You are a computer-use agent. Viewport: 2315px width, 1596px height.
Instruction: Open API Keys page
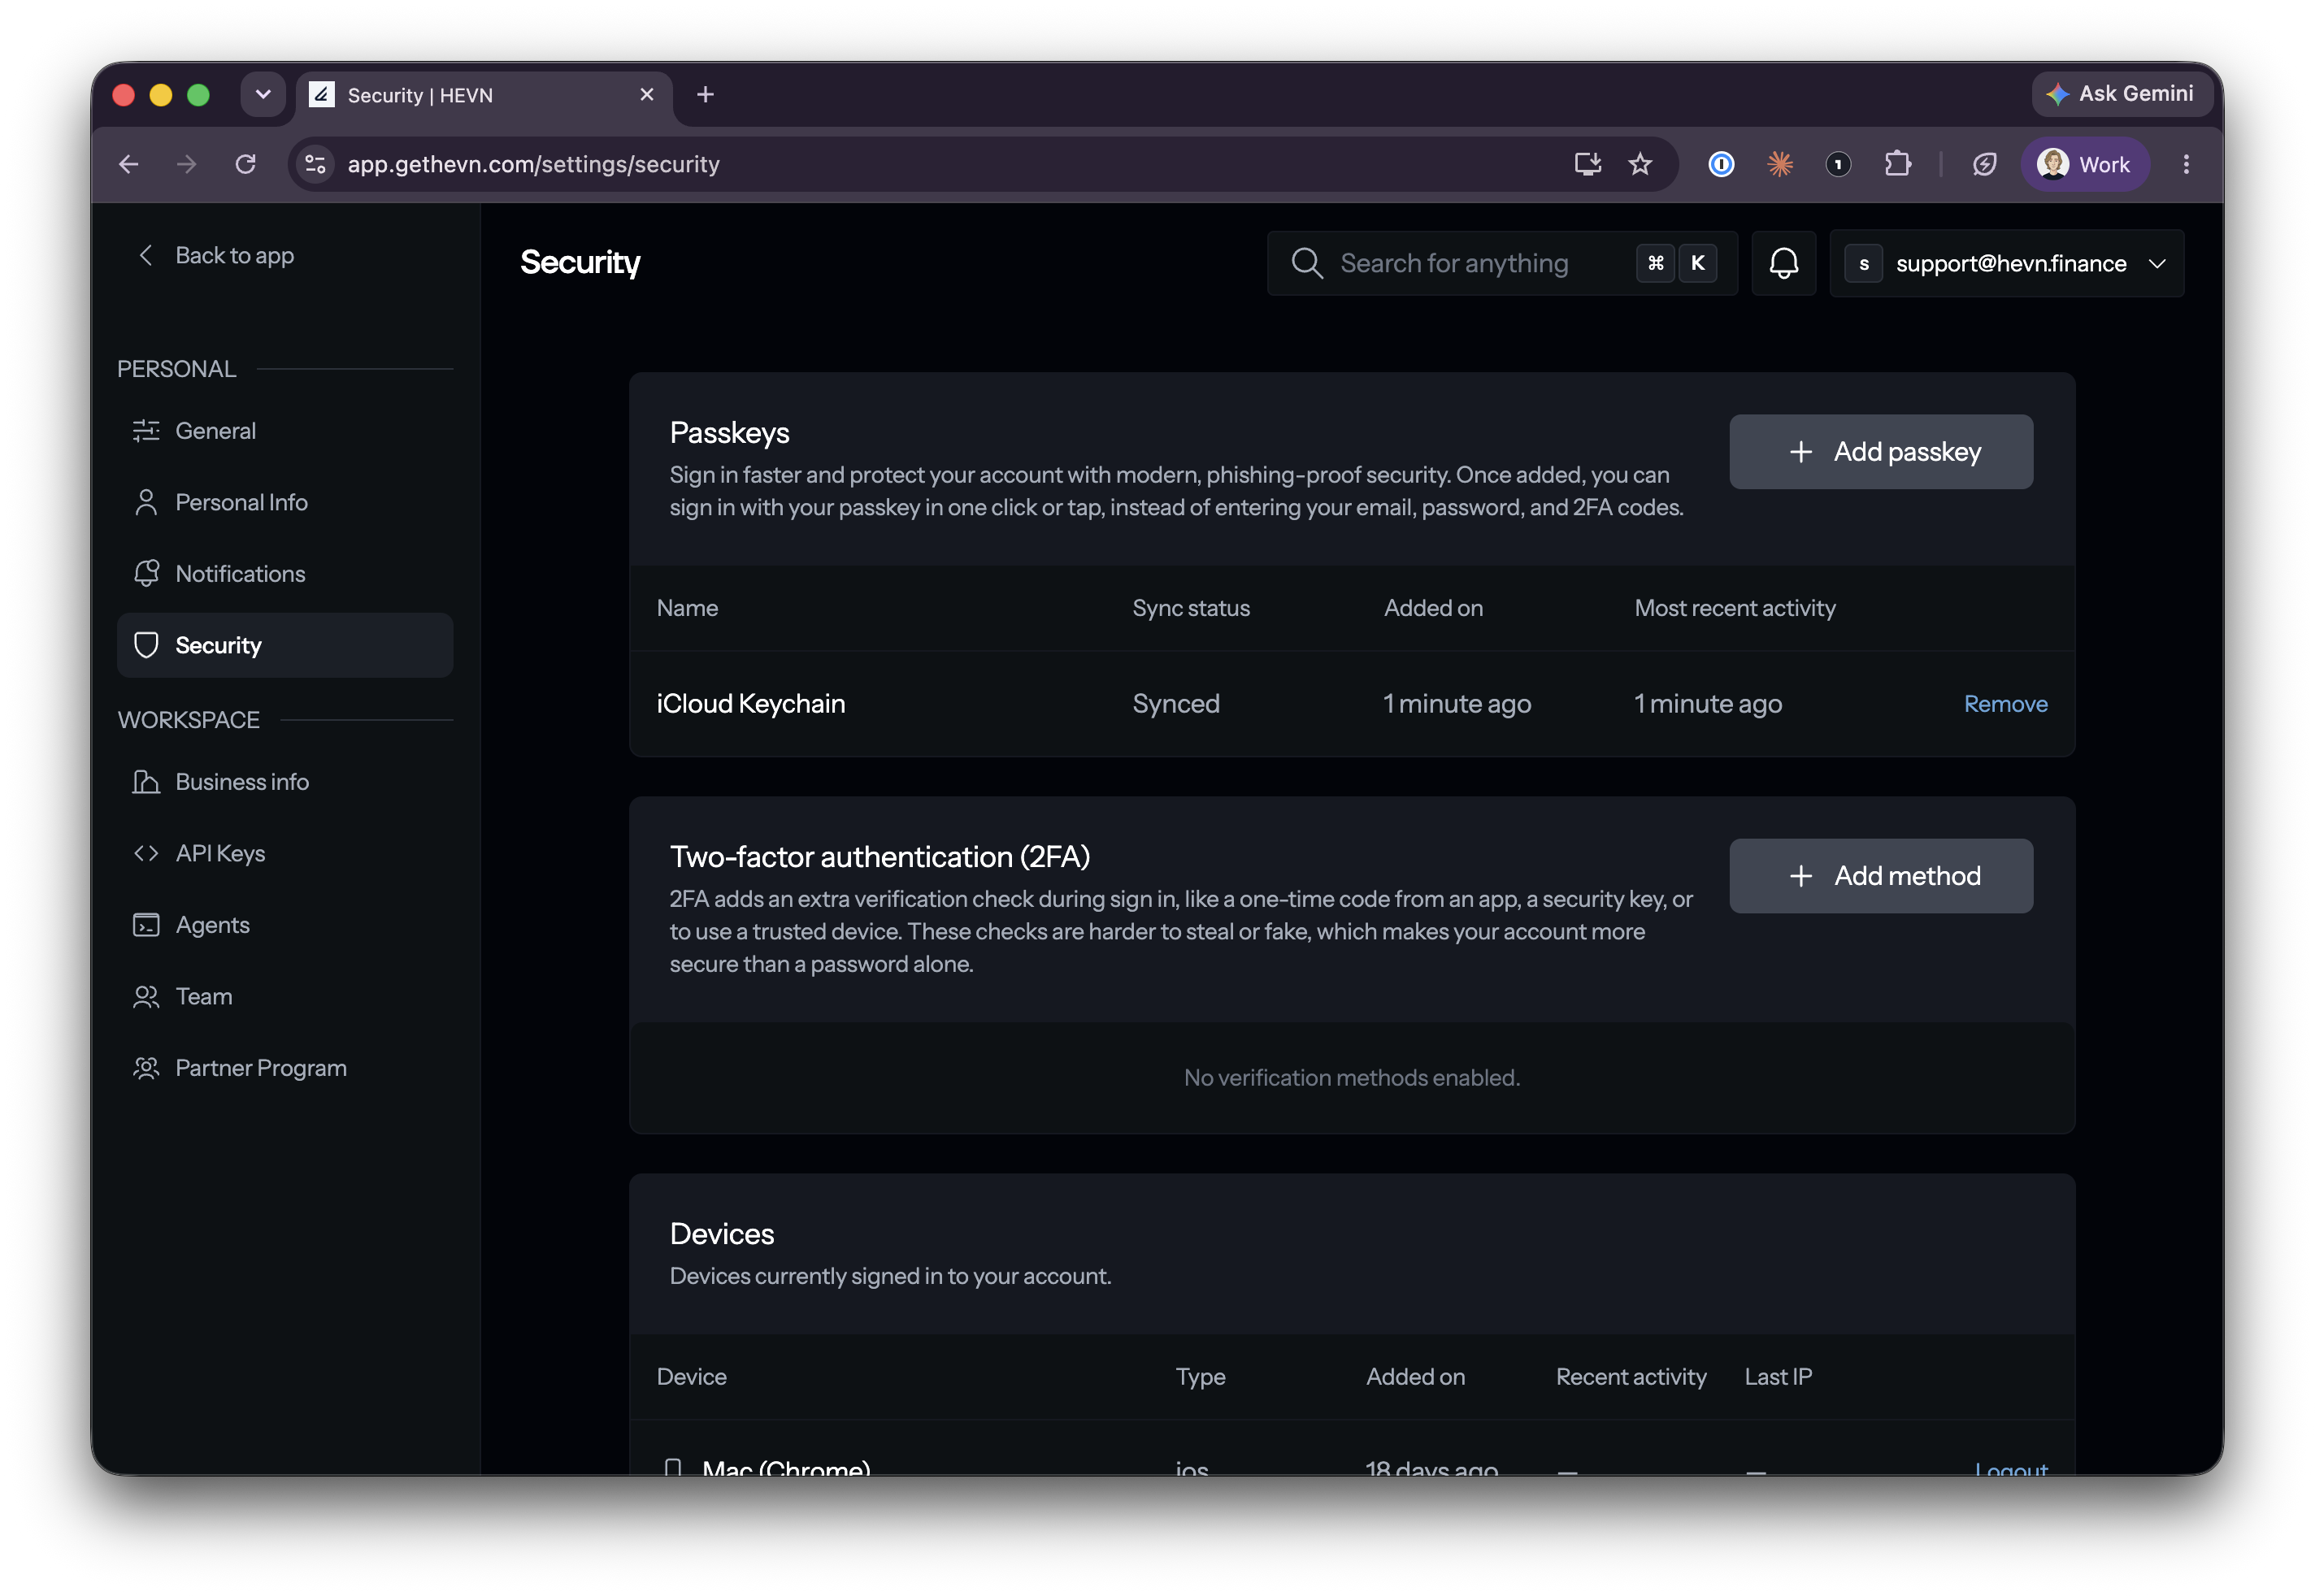pyautogui.click(x=285, y=853)
